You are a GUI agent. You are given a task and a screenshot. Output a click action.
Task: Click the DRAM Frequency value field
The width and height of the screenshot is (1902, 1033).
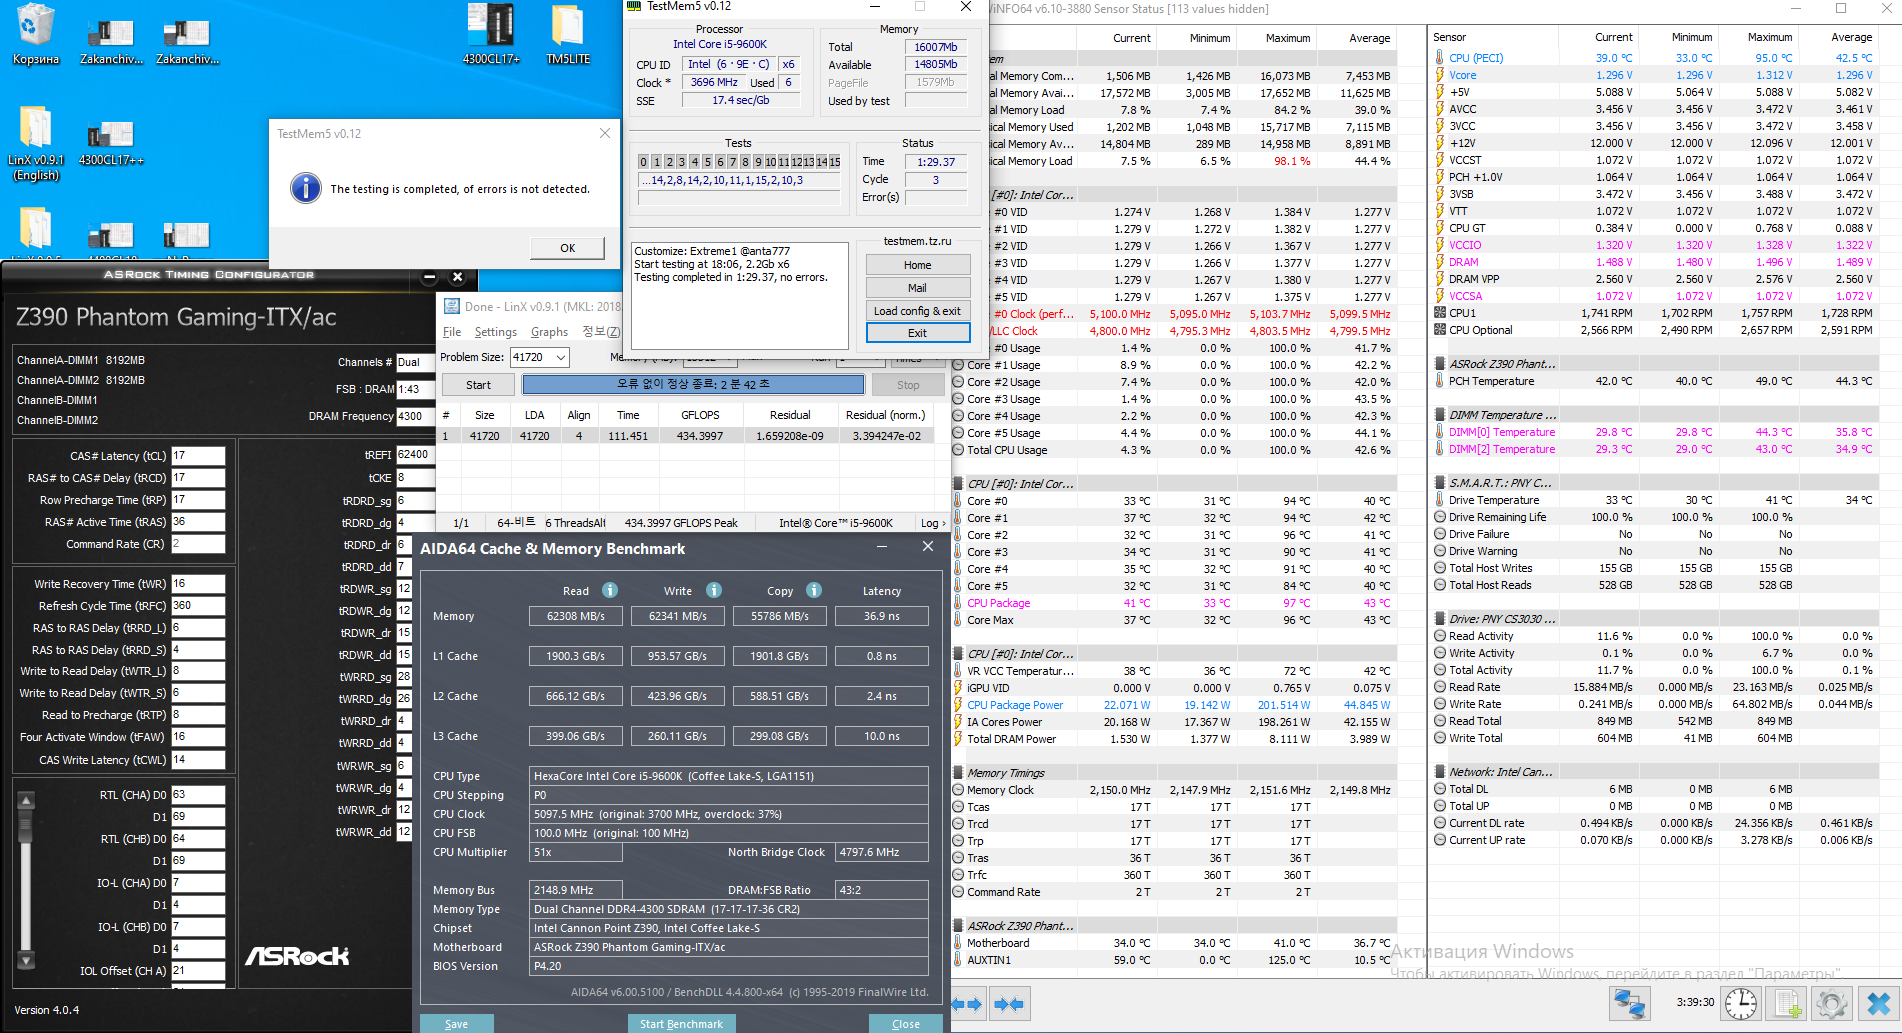415,416
